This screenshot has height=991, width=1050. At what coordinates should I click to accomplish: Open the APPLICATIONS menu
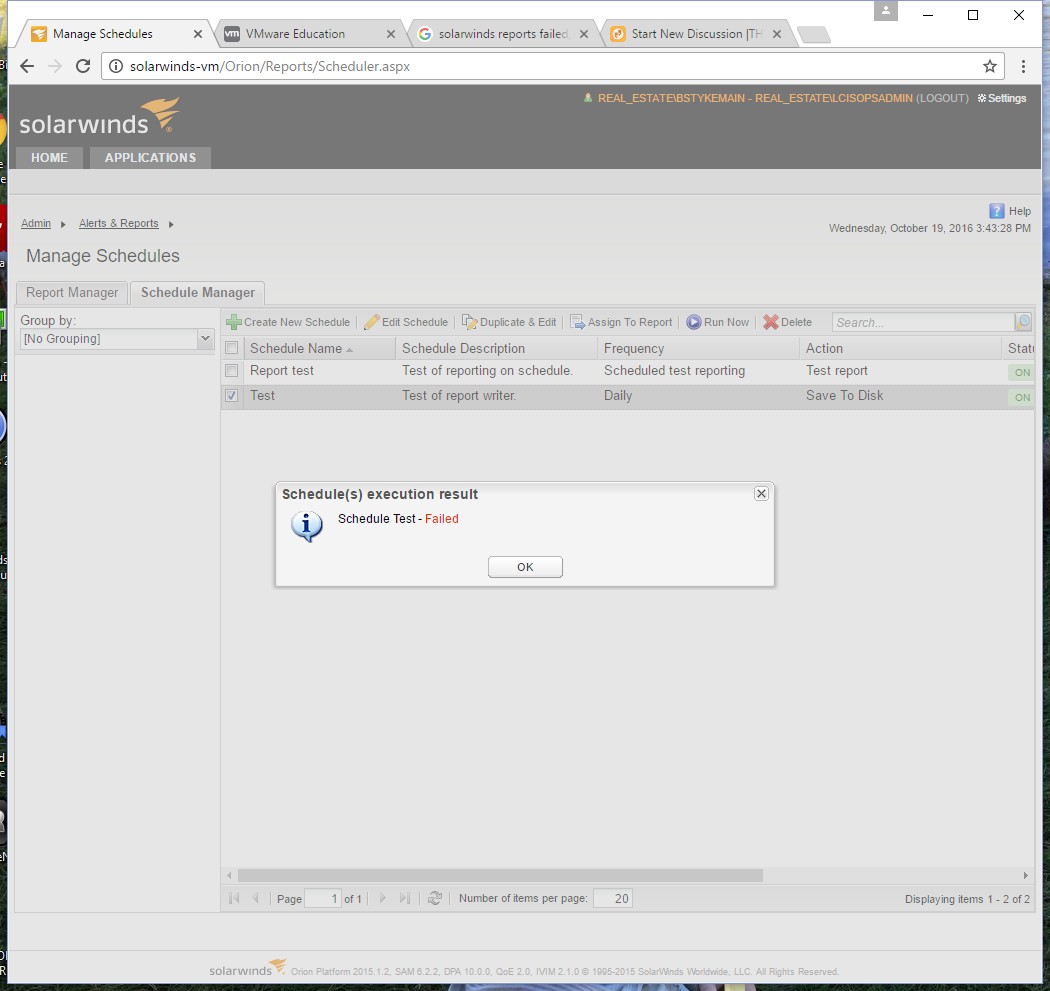(x=150, y=158)
